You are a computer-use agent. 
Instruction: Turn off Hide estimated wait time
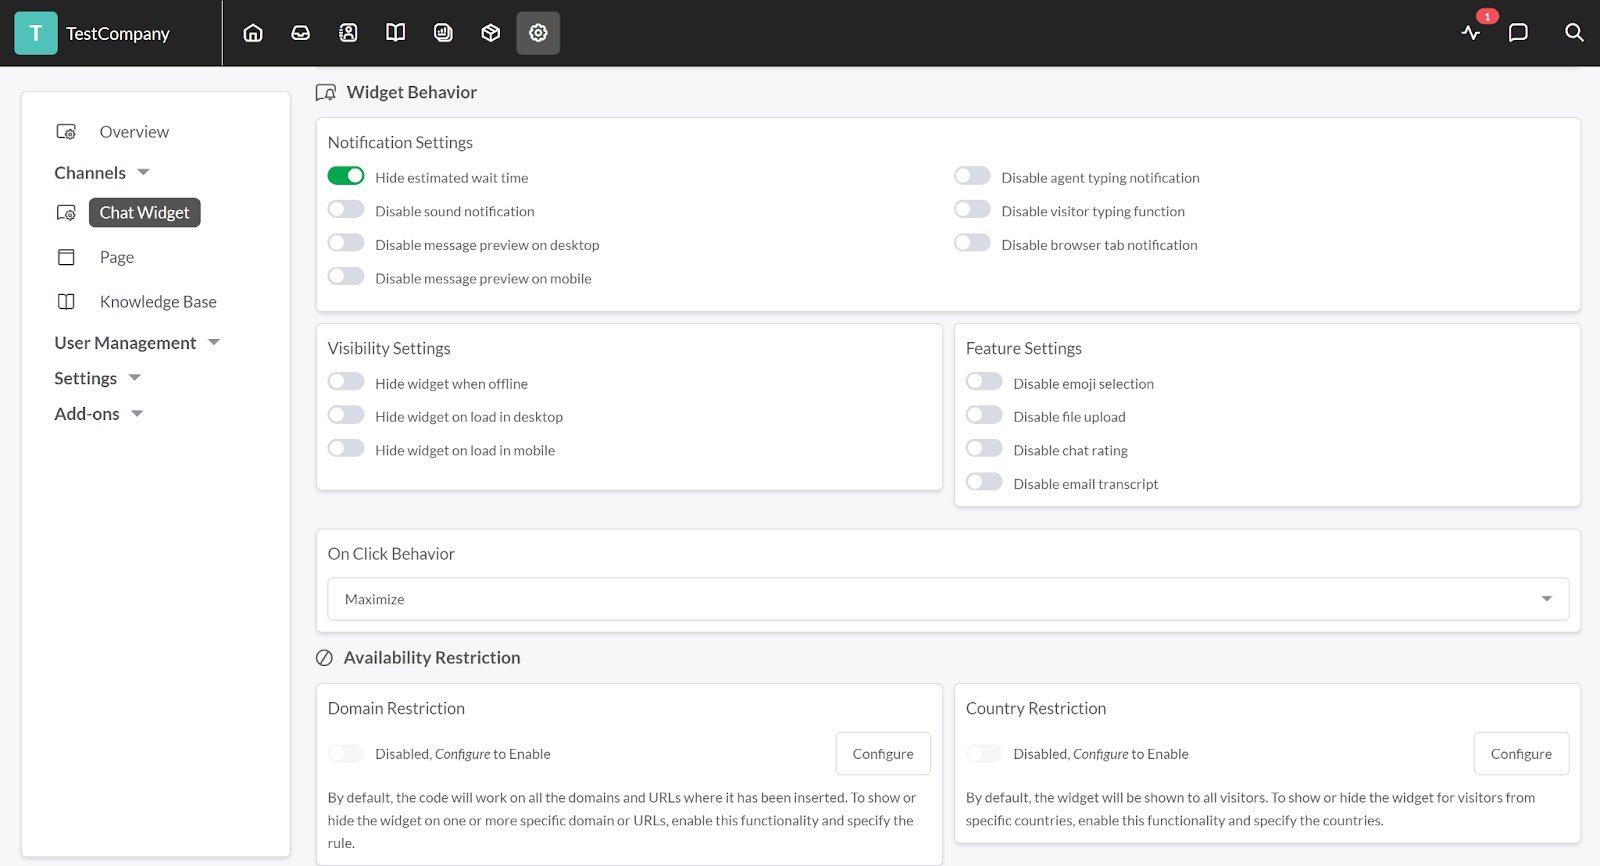click(346, 176)
